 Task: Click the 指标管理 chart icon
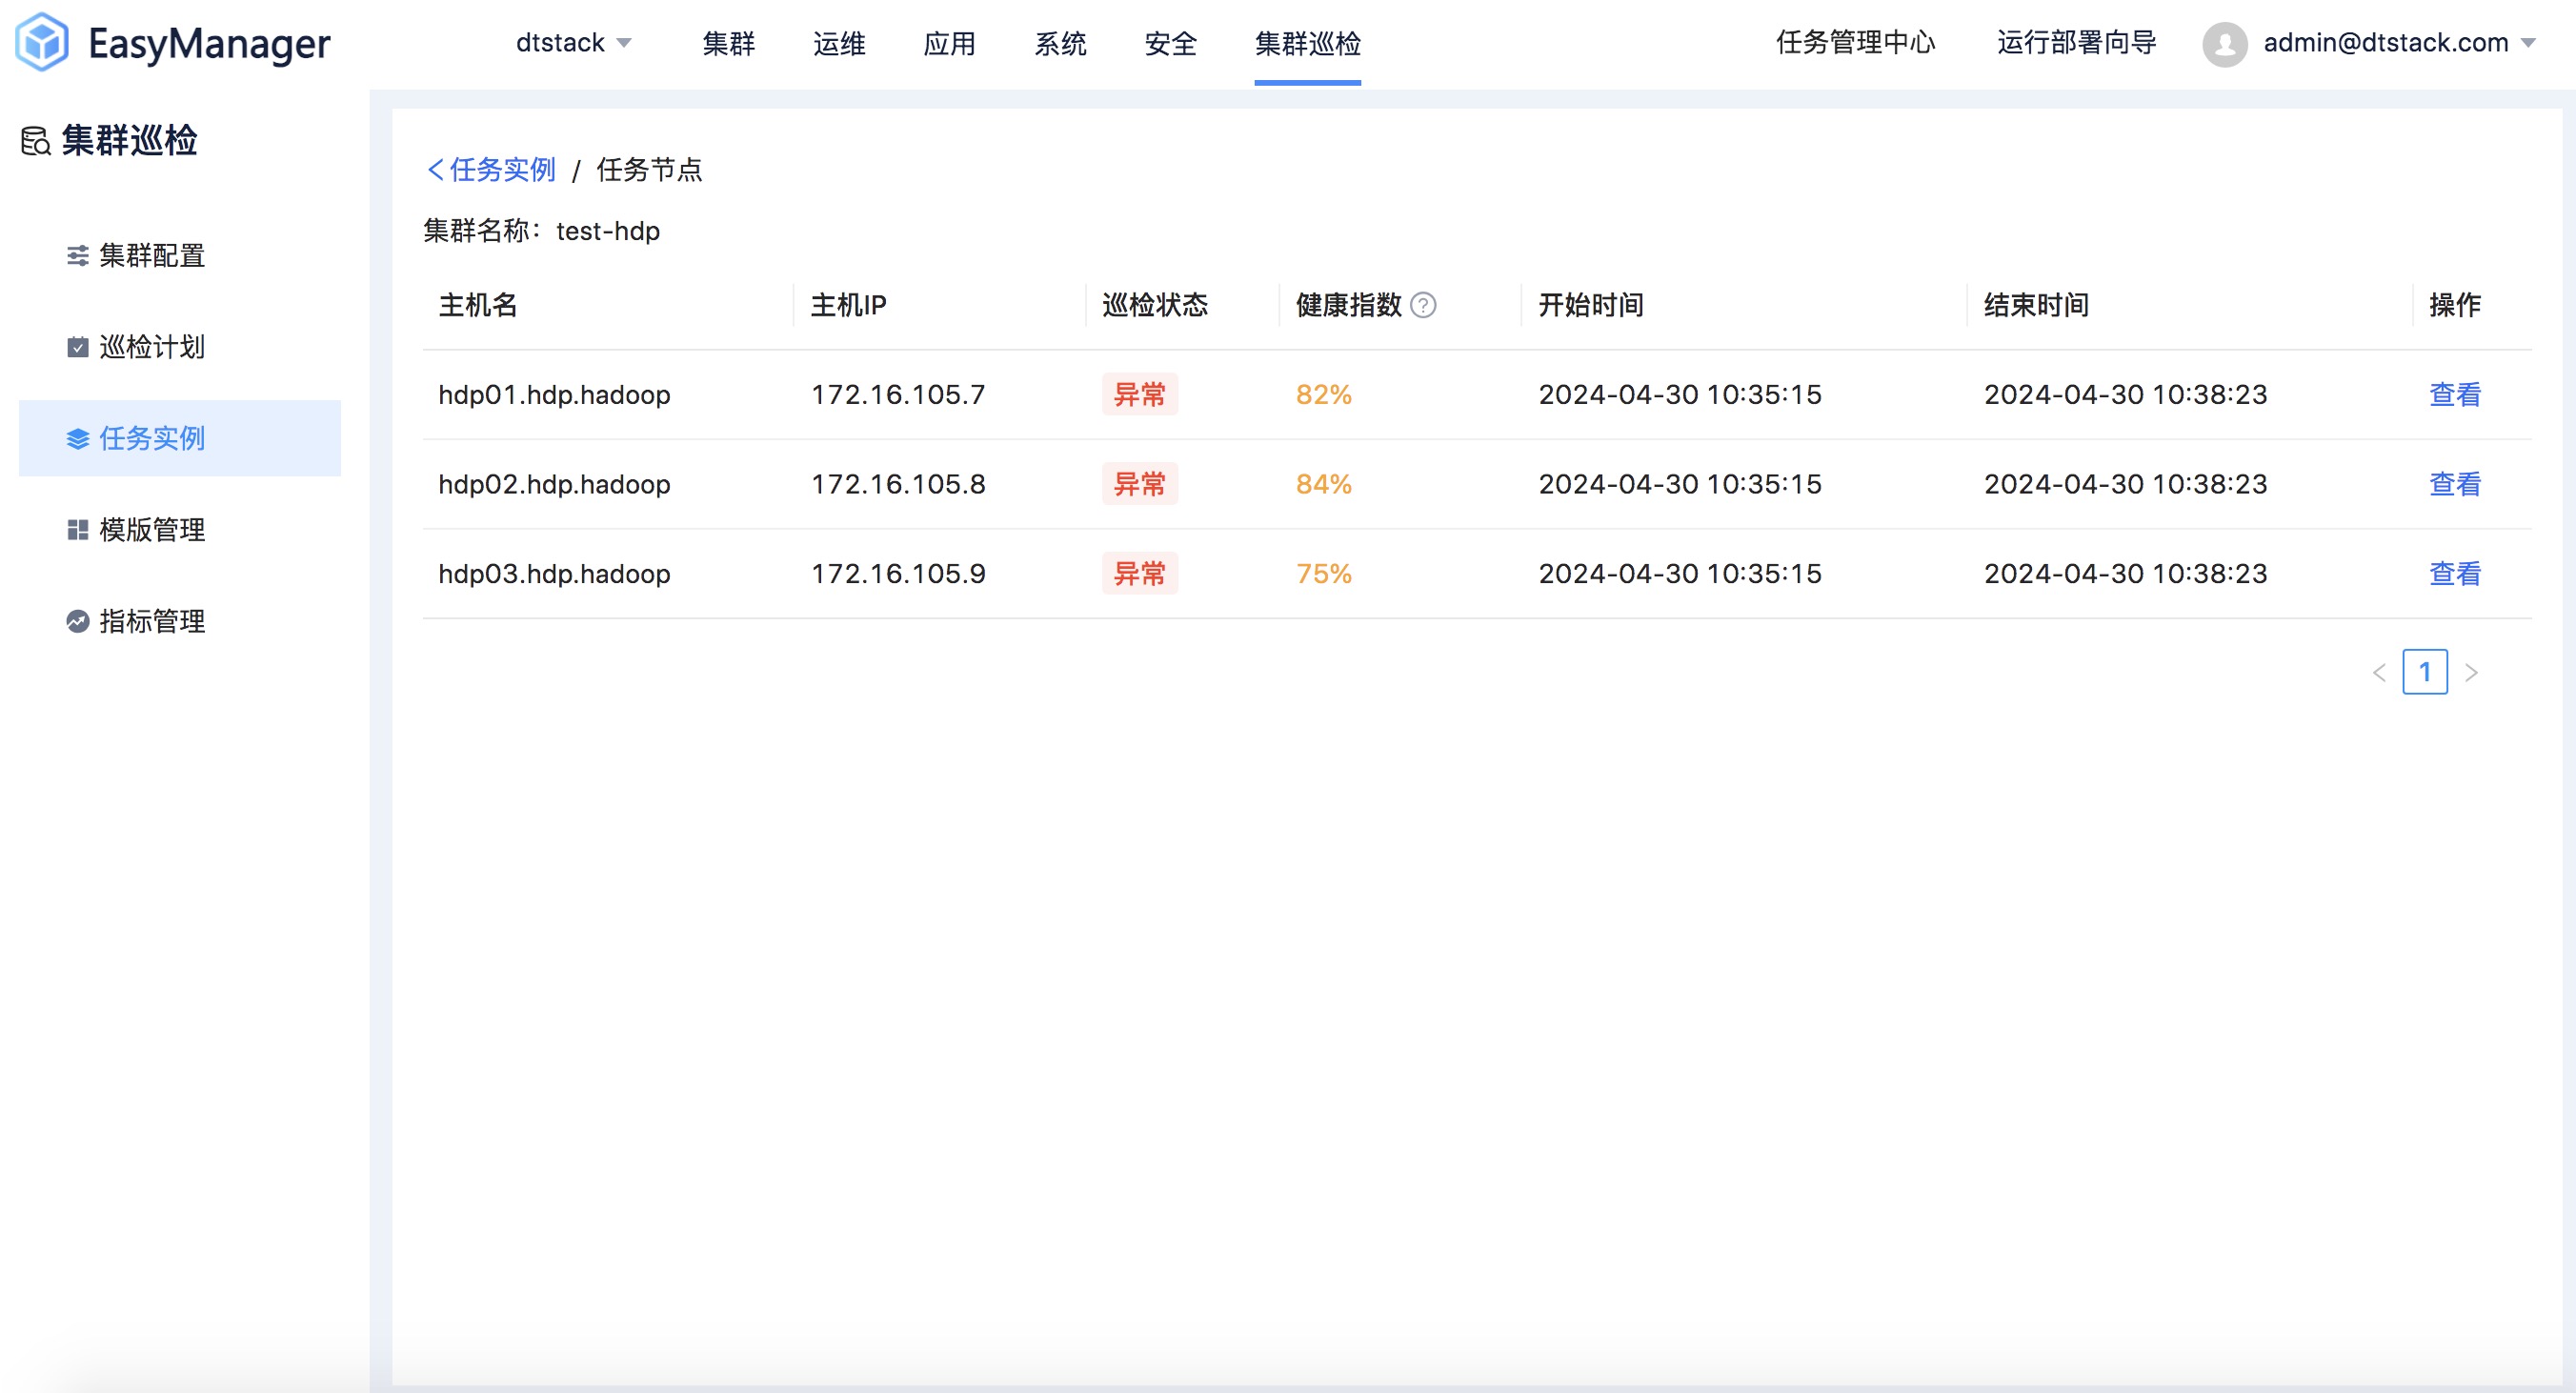pyautogui.click(x=77, y=621)
